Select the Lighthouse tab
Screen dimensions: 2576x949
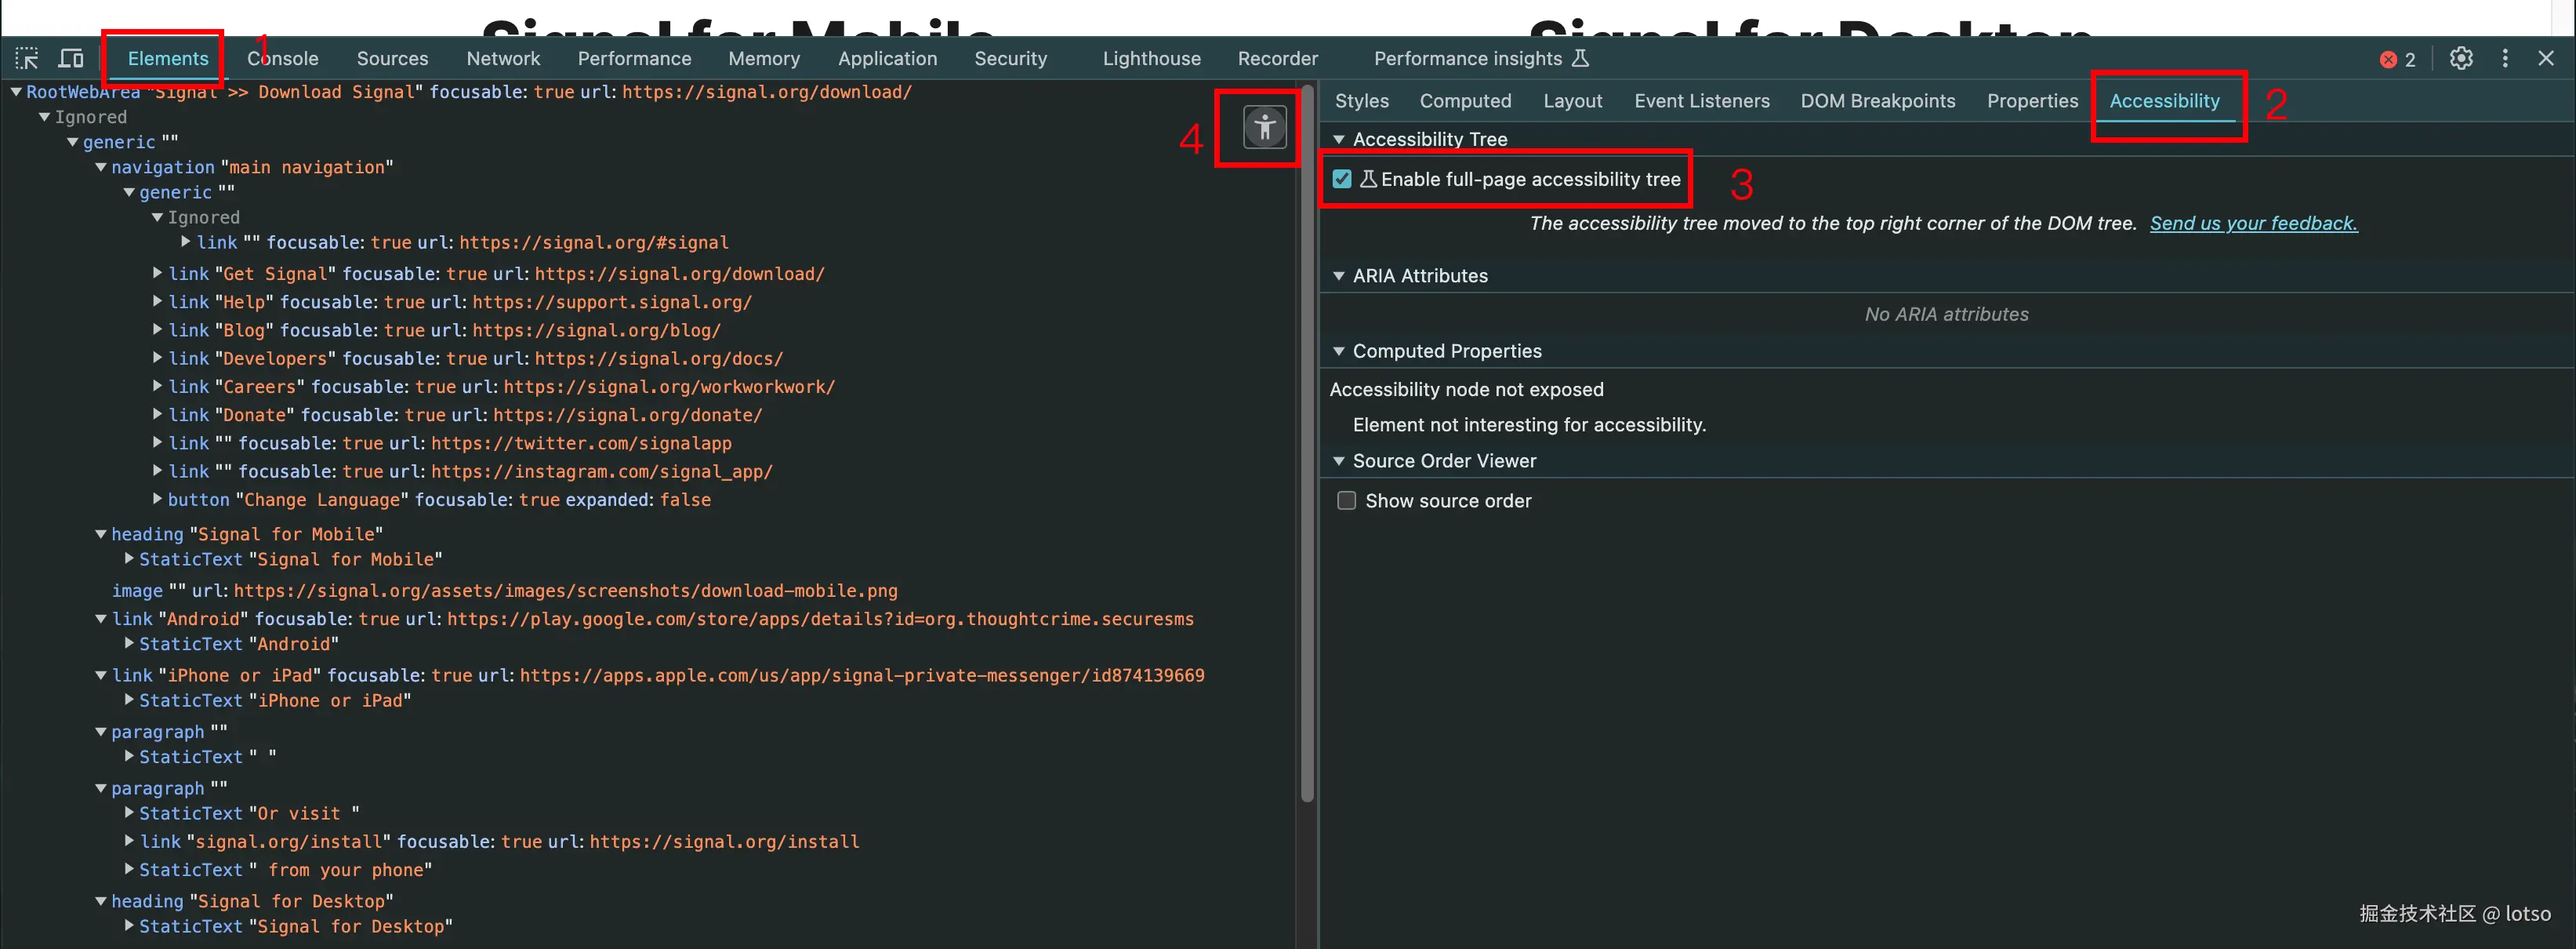pyautogui.click(x=1151, y=58)
